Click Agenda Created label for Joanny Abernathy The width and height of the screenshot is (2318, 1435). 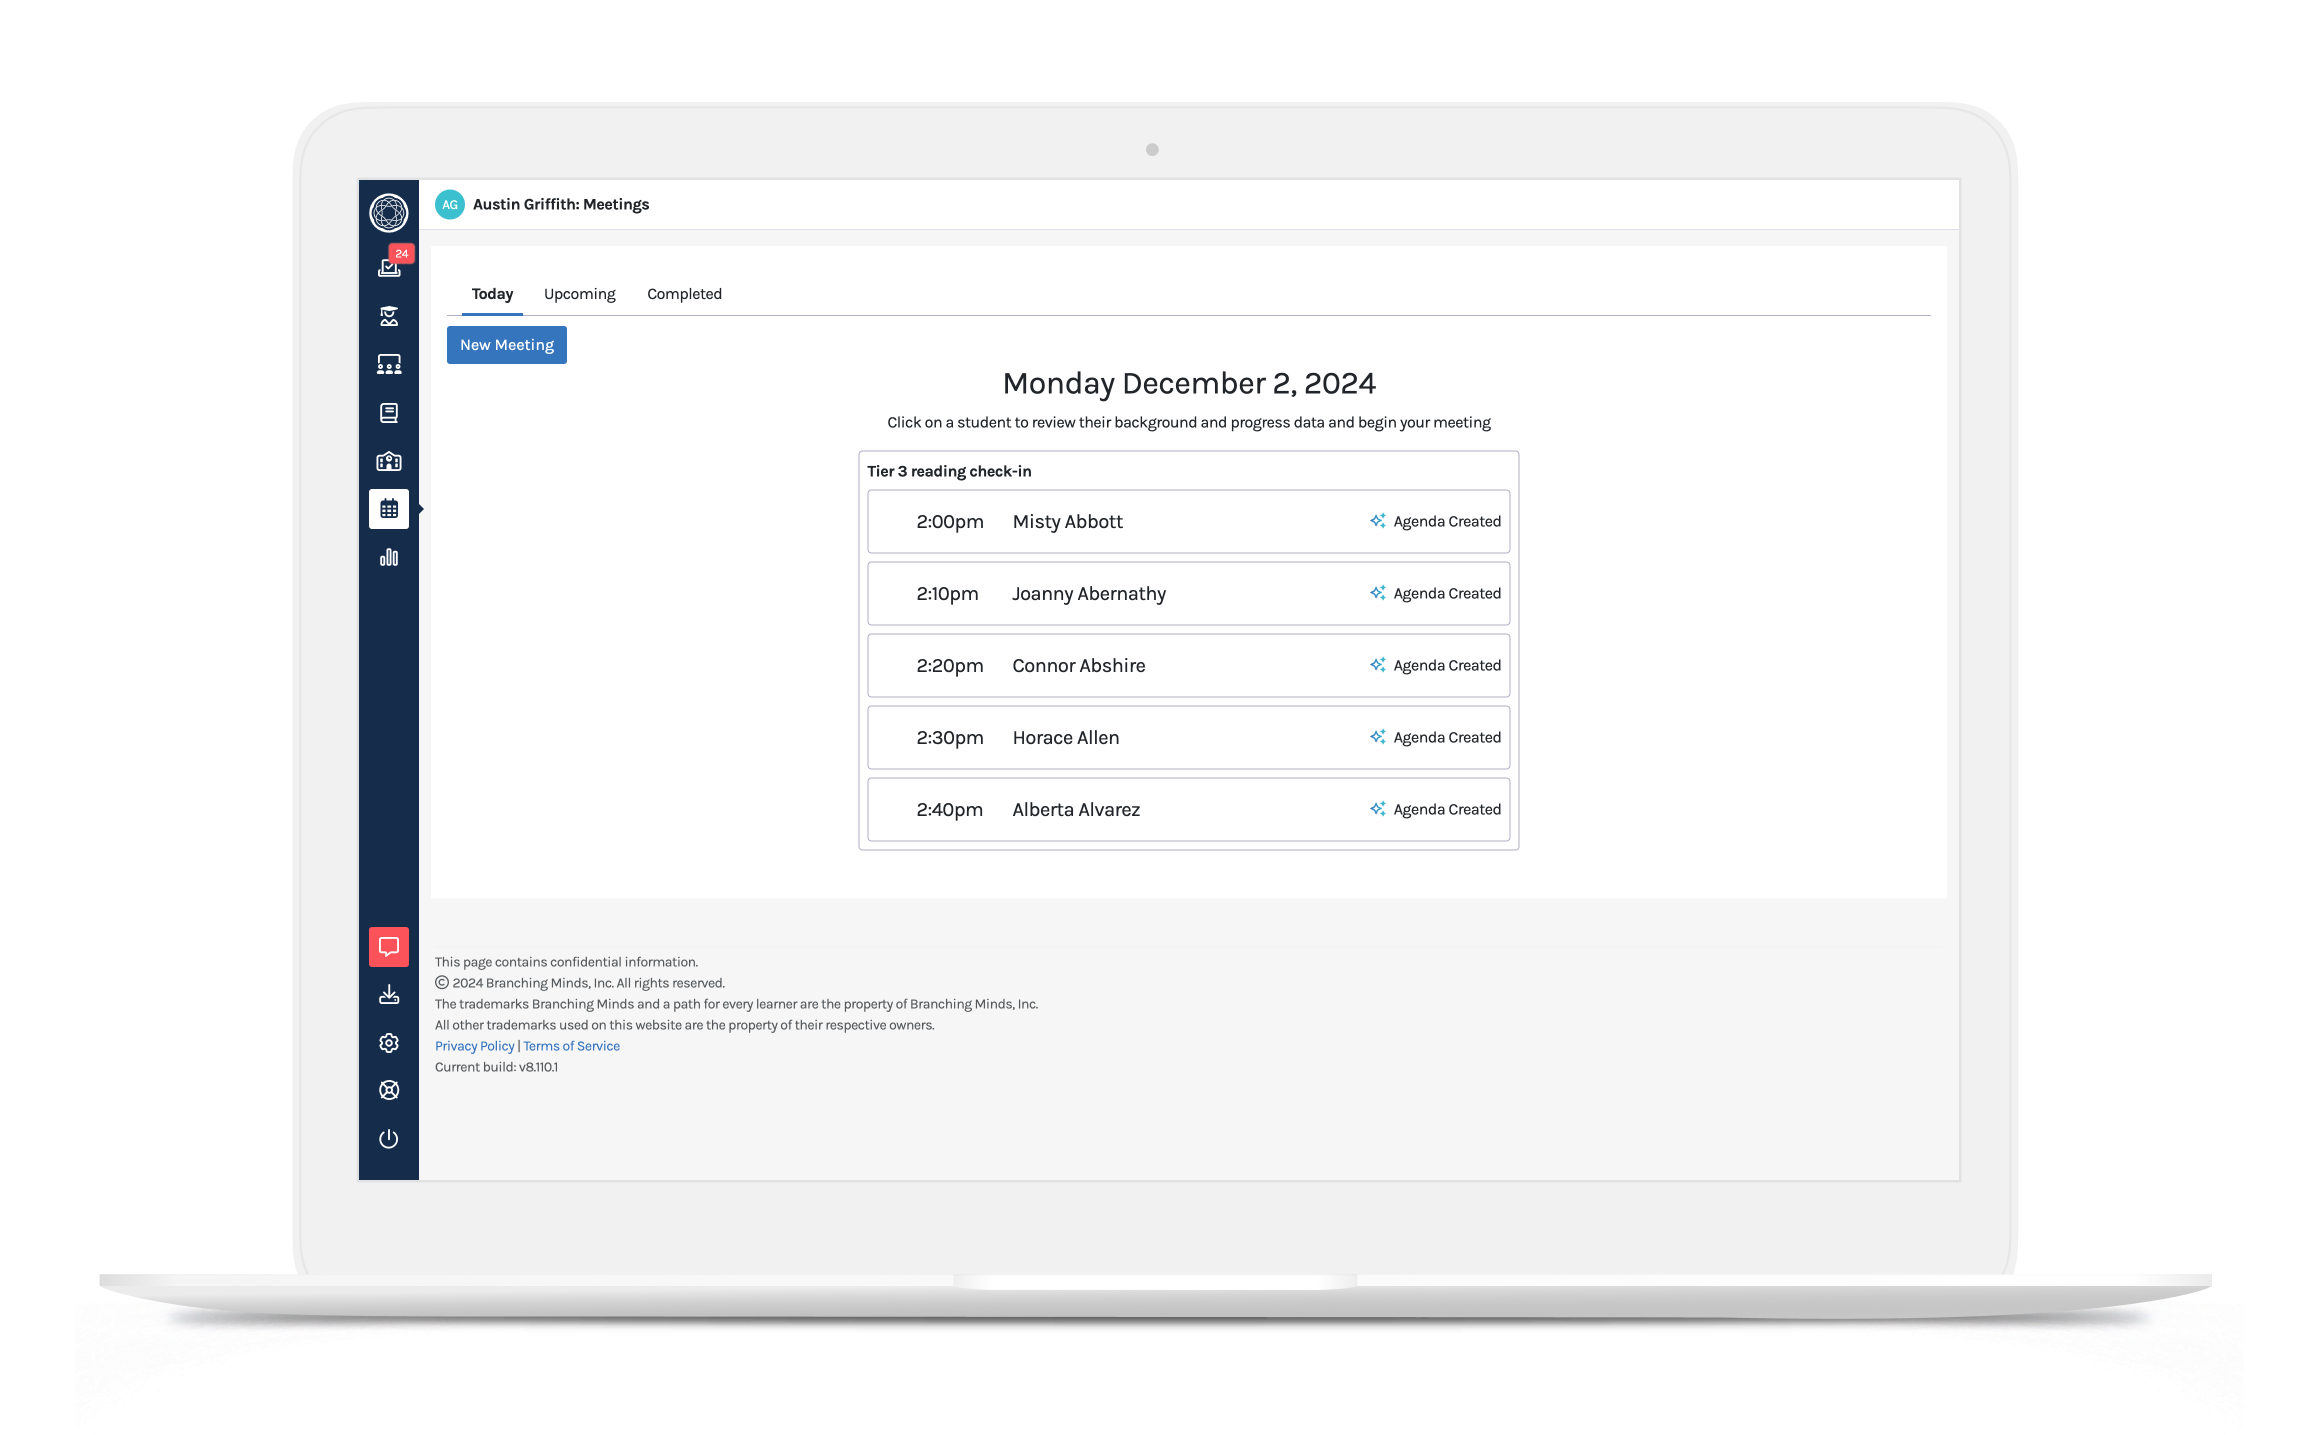[x=1447, y=594]
